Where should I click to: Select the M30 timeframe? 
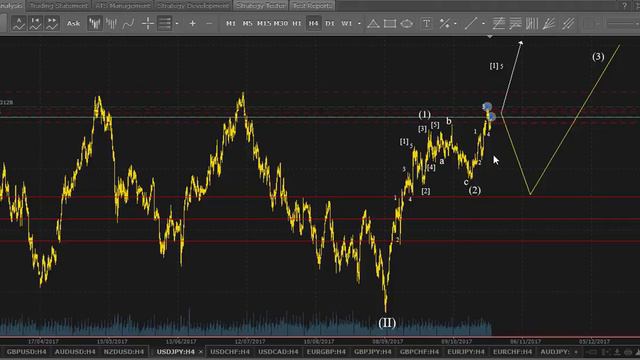click(x=281, y=24)
